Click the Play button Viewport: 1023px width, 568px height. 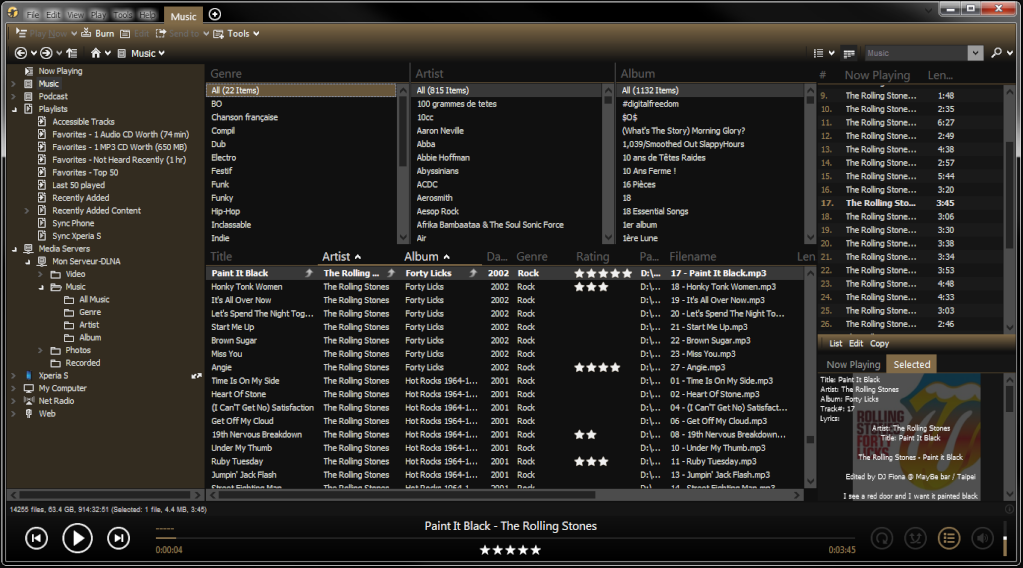(x=77, y=538)
